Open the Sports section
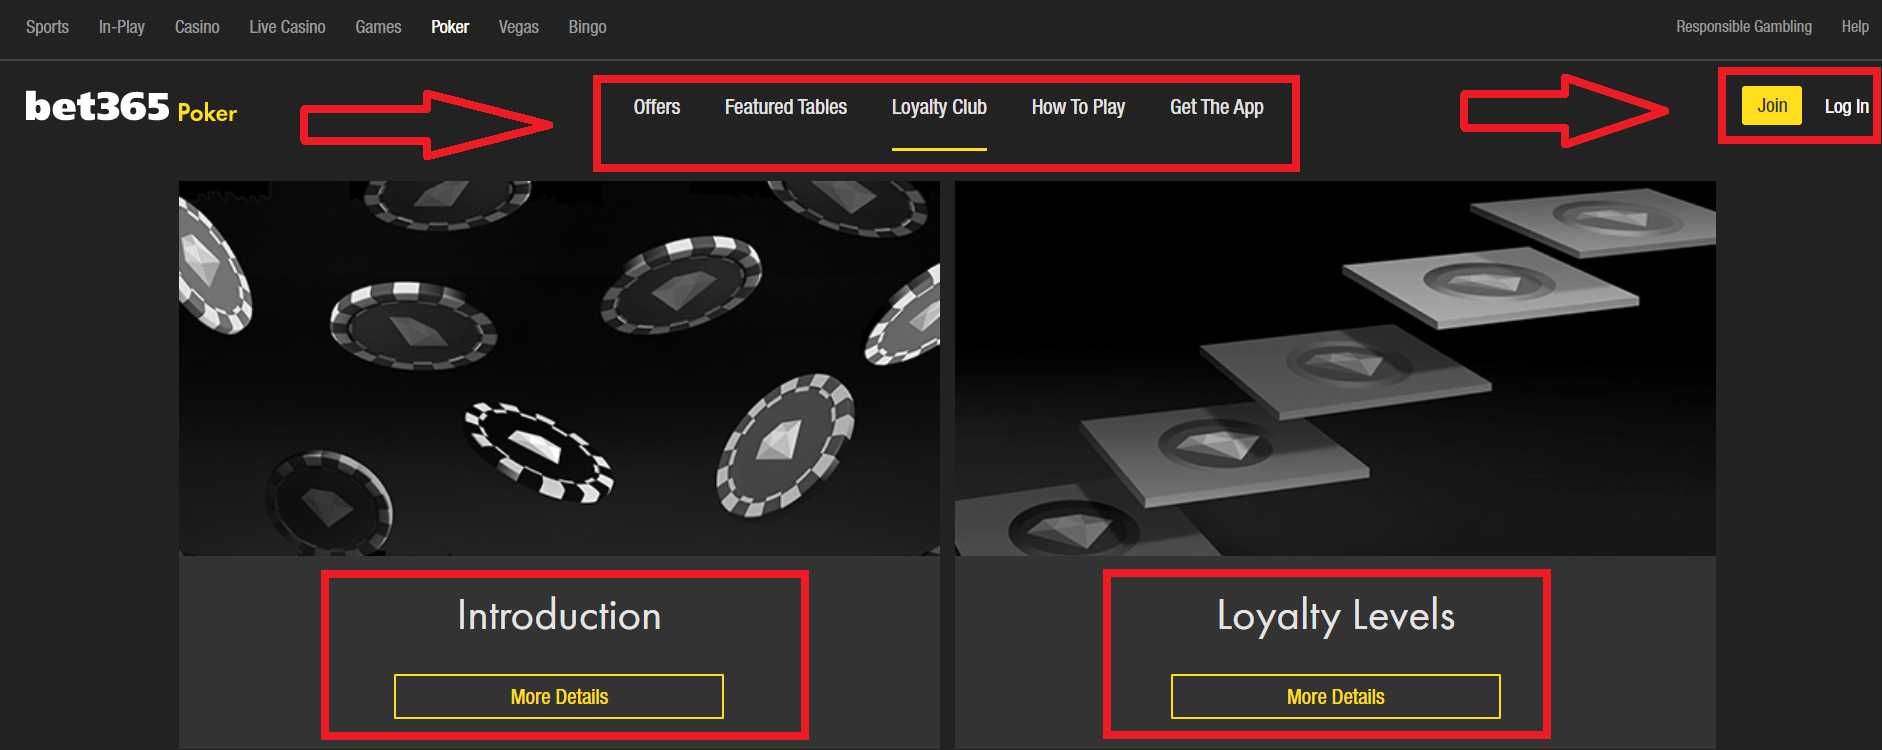The image size is (1882, 750). pyautogui.click(x=47, y=27)
